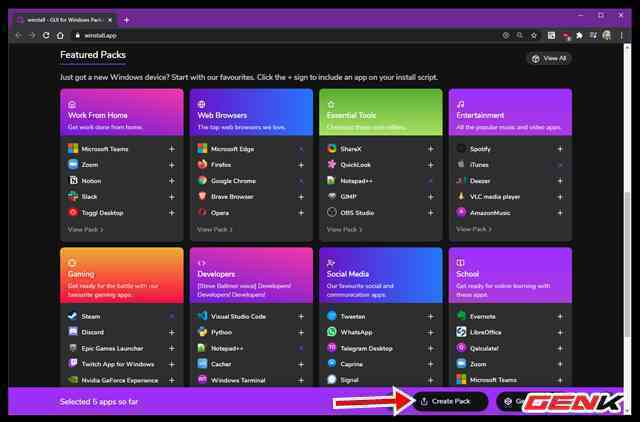The width and height of the screenshot is (640, 422).
Task: Open the Developers pack header
Action: pos(251,276)
